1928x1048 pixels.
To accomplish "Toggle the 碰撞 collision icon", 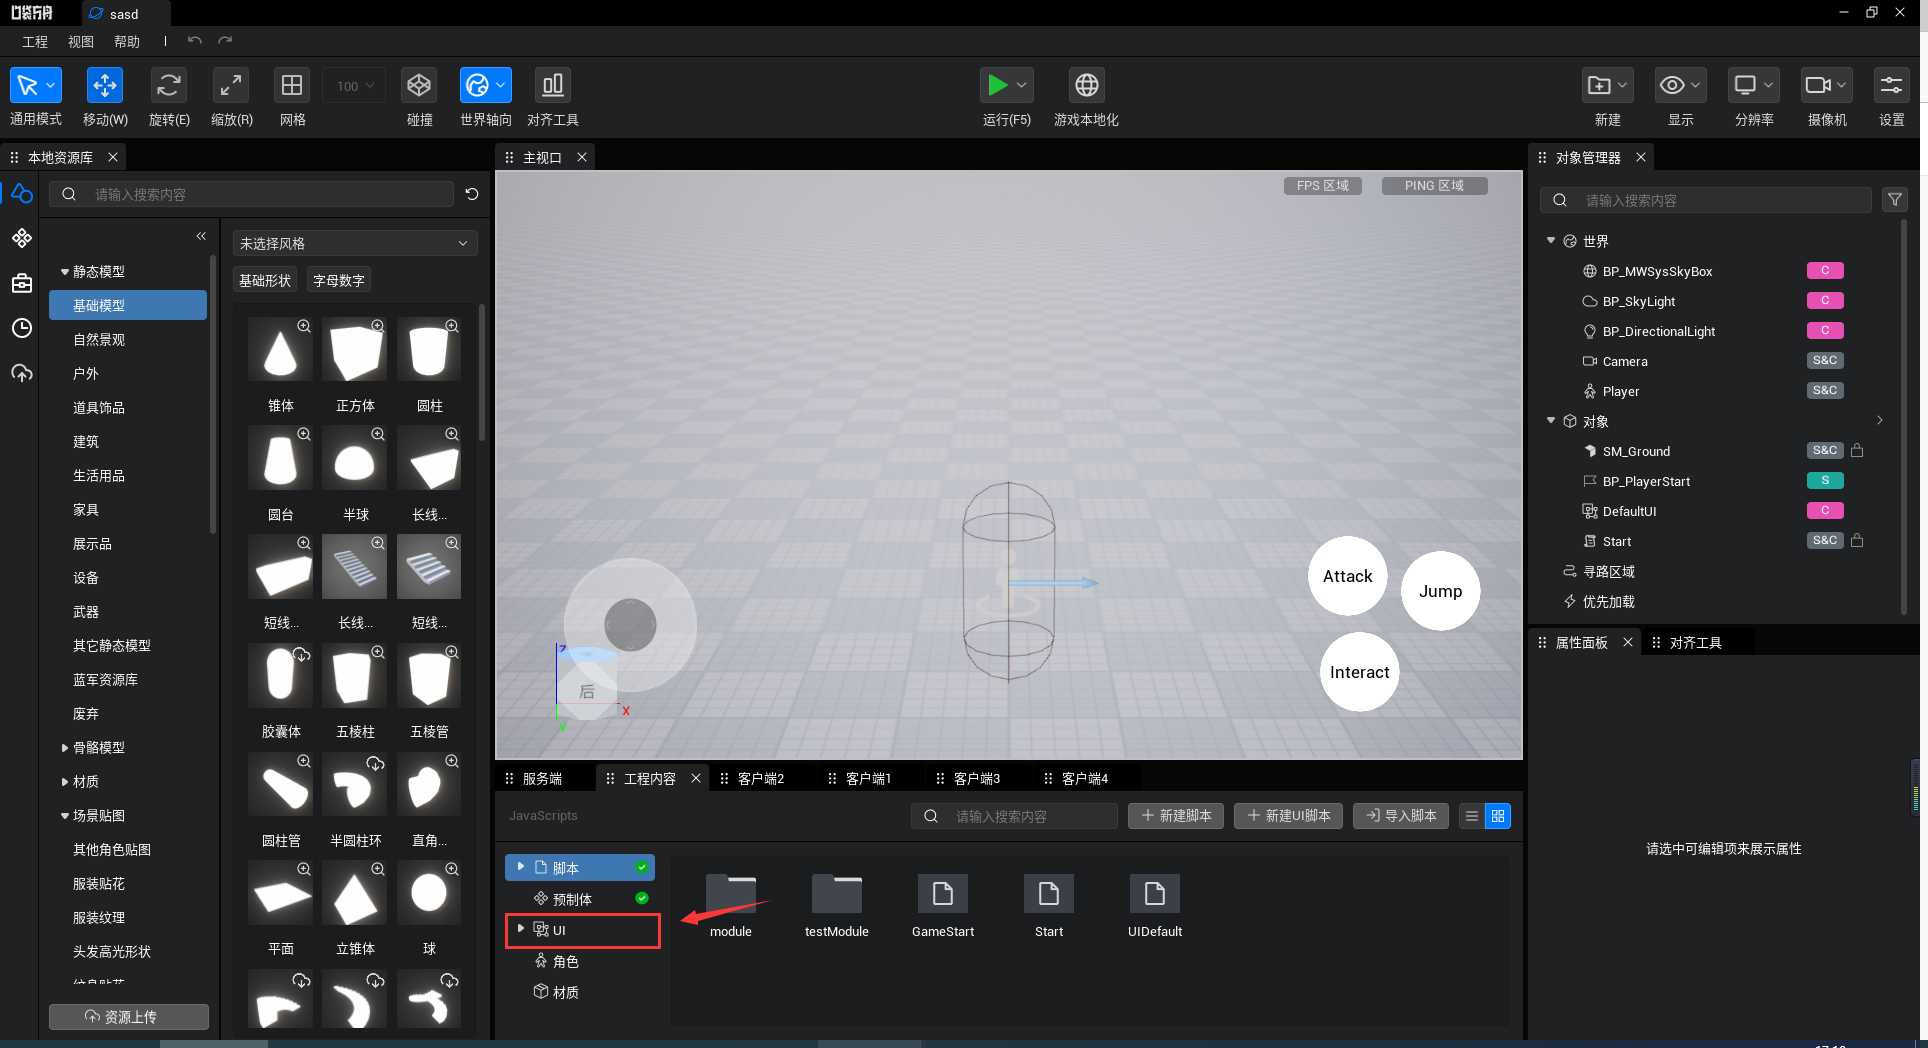I will point(419,86).
